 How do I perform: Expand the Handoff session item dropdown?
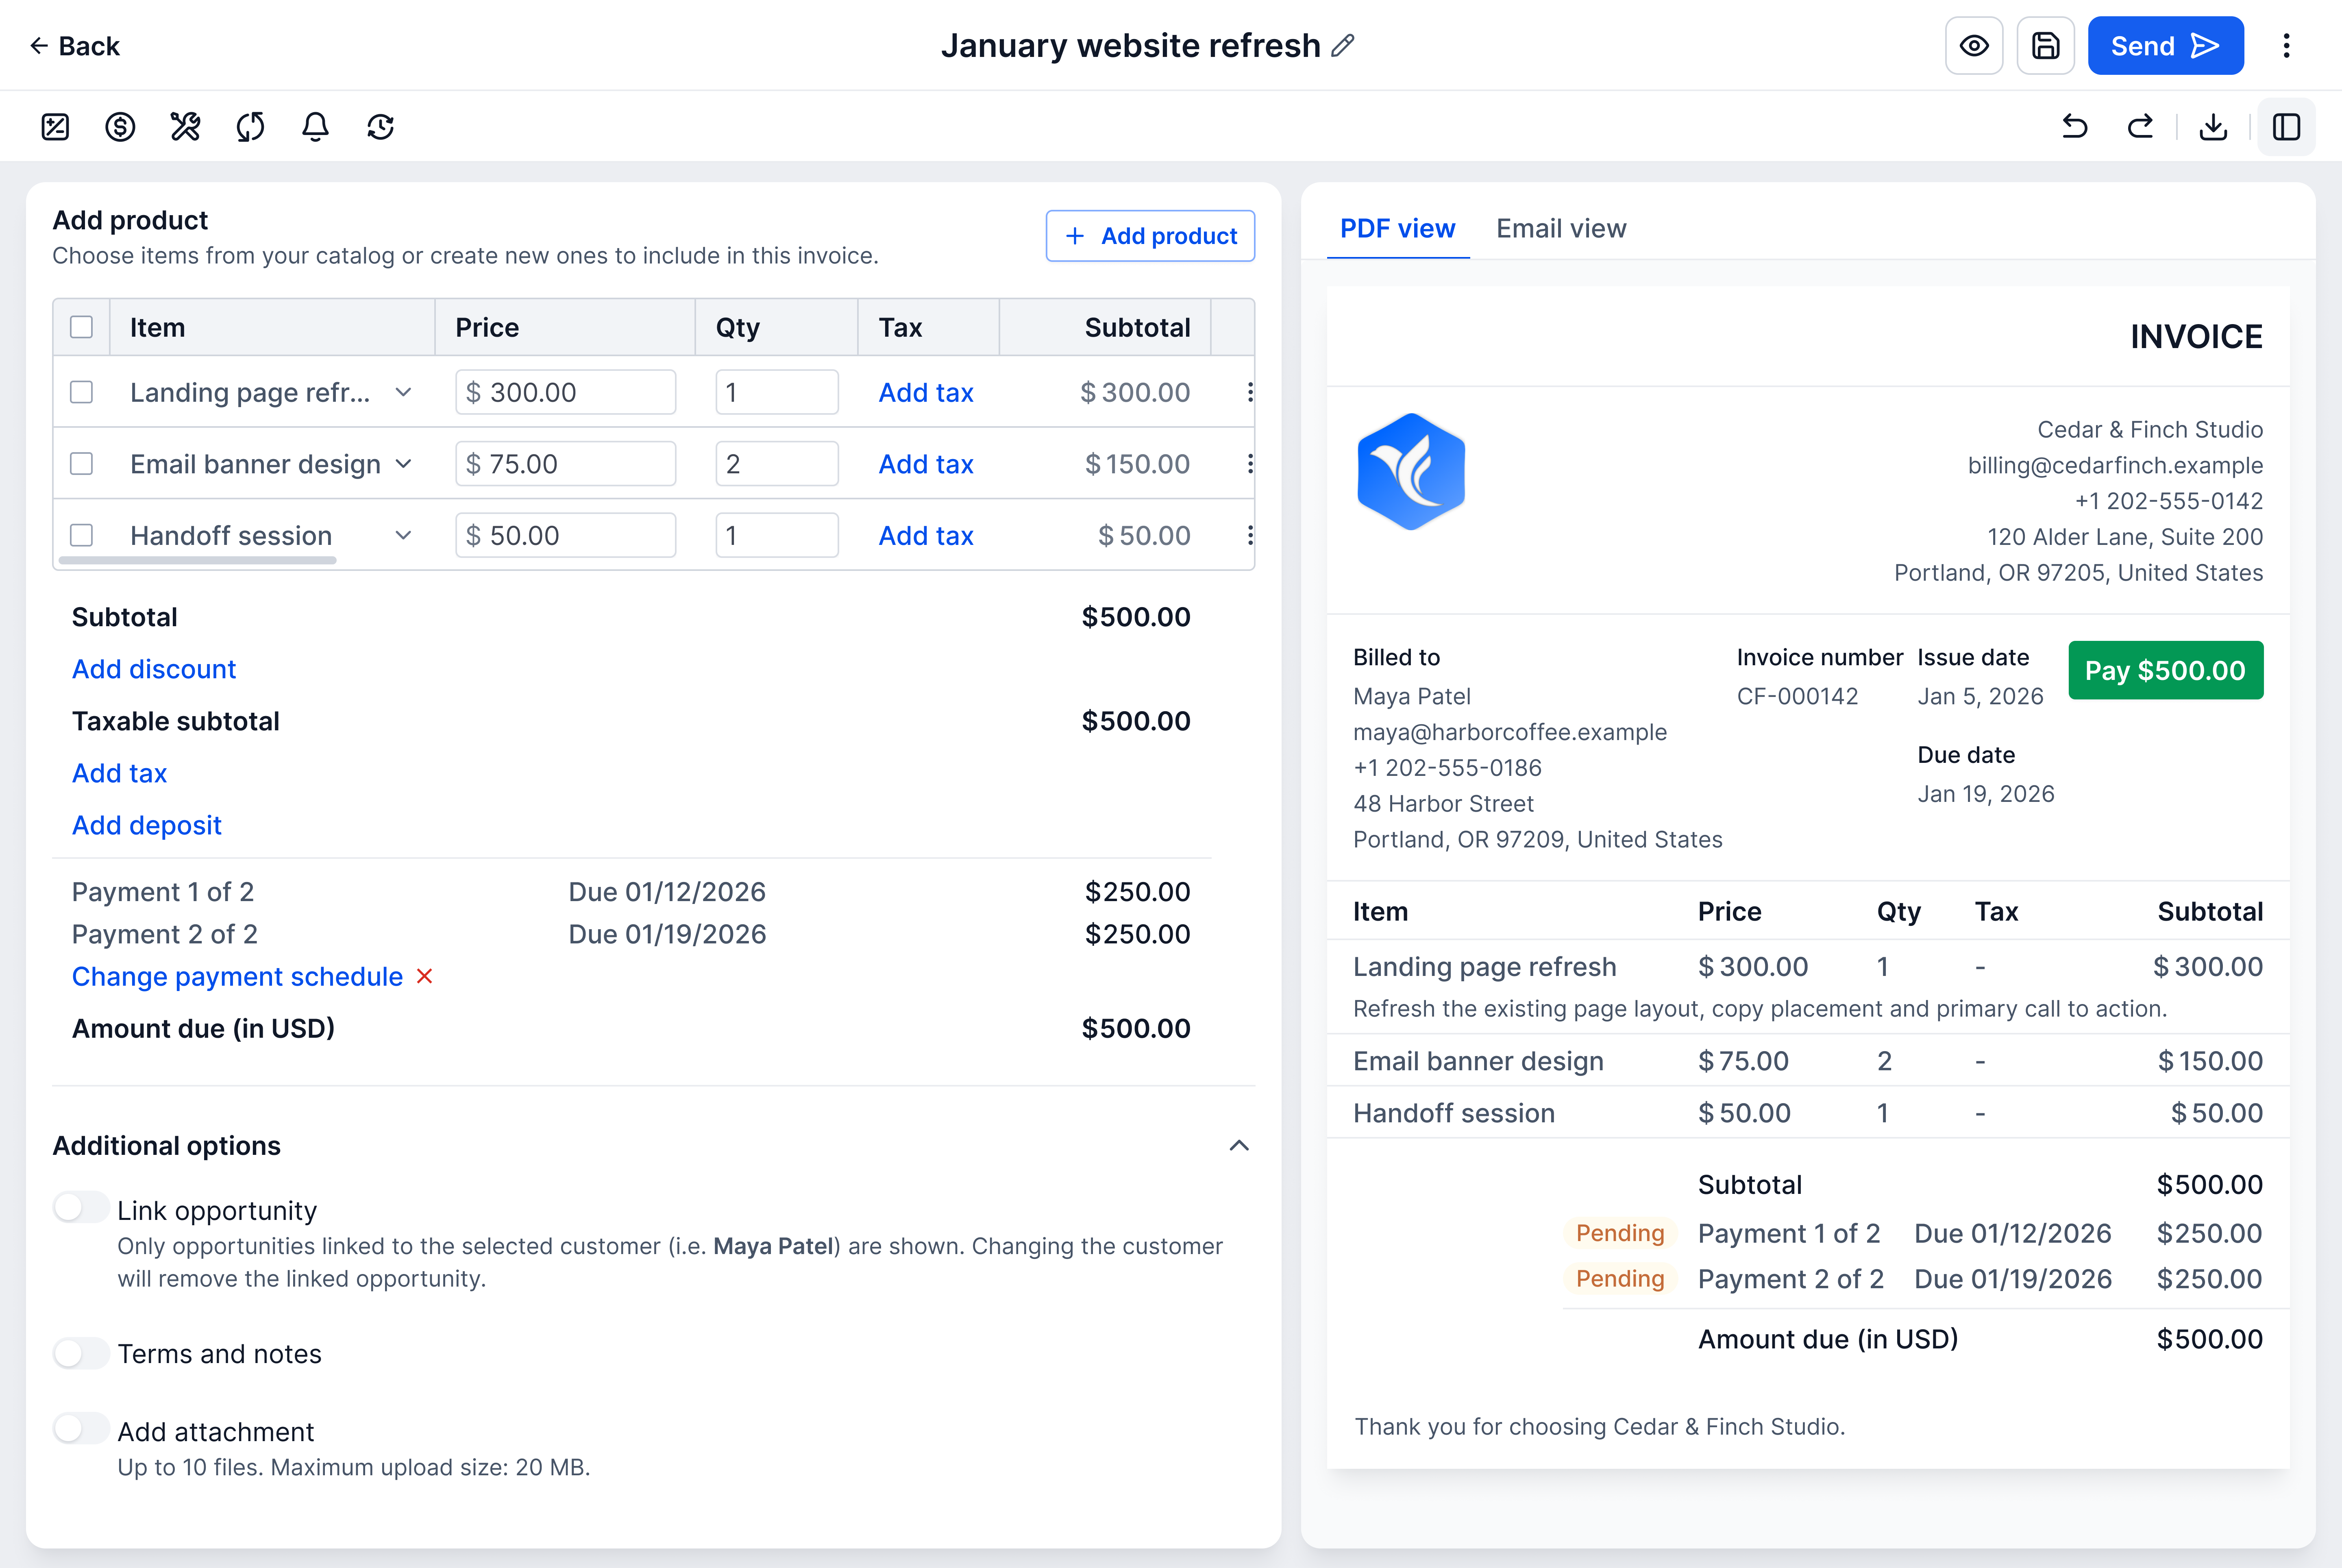[403, 536]
